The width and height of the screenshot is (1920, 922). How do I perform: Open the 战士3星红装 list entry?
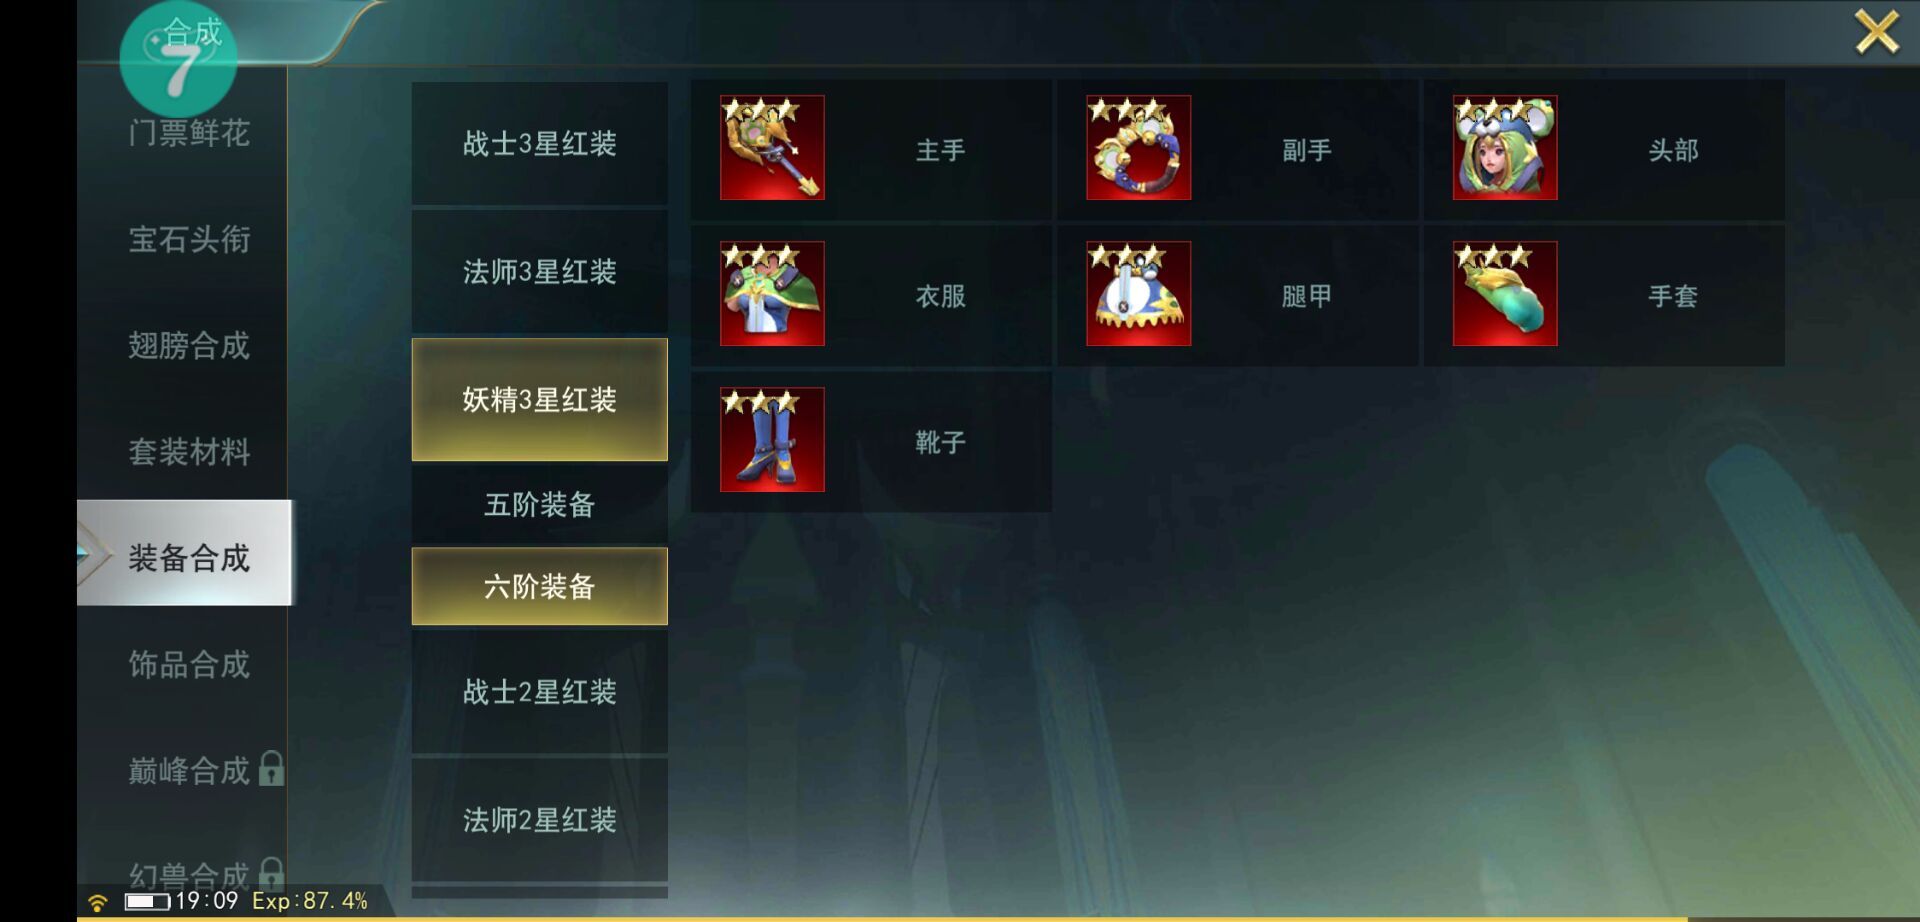point(540,144)
